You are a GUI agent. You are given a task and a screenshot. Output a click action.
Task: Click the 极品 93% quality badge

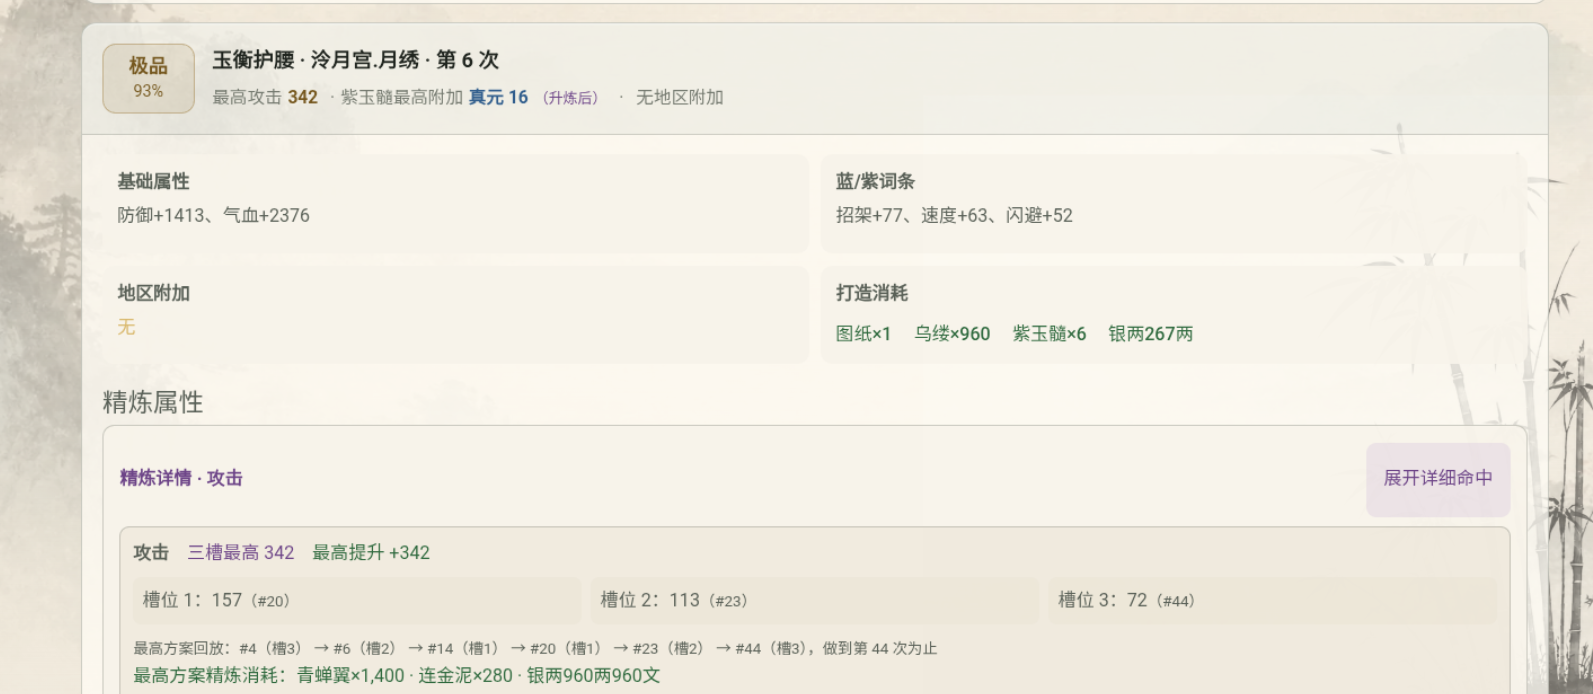click(x=148, y=78)
